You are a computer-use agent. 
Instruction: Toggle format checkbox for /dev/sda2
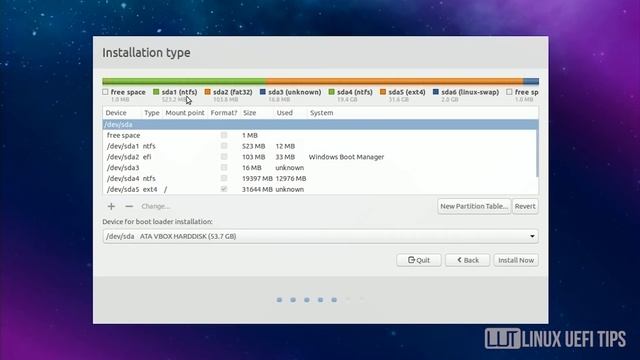click(x=224, y=157)
